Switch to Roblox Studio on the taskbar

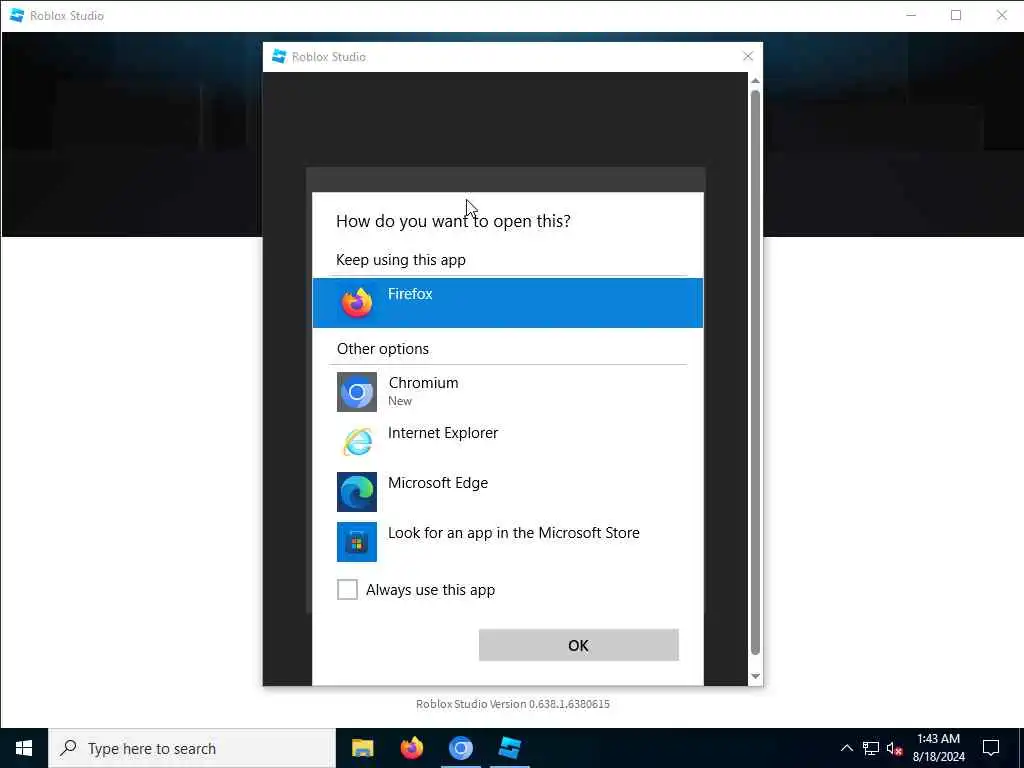tap(509, 748)
